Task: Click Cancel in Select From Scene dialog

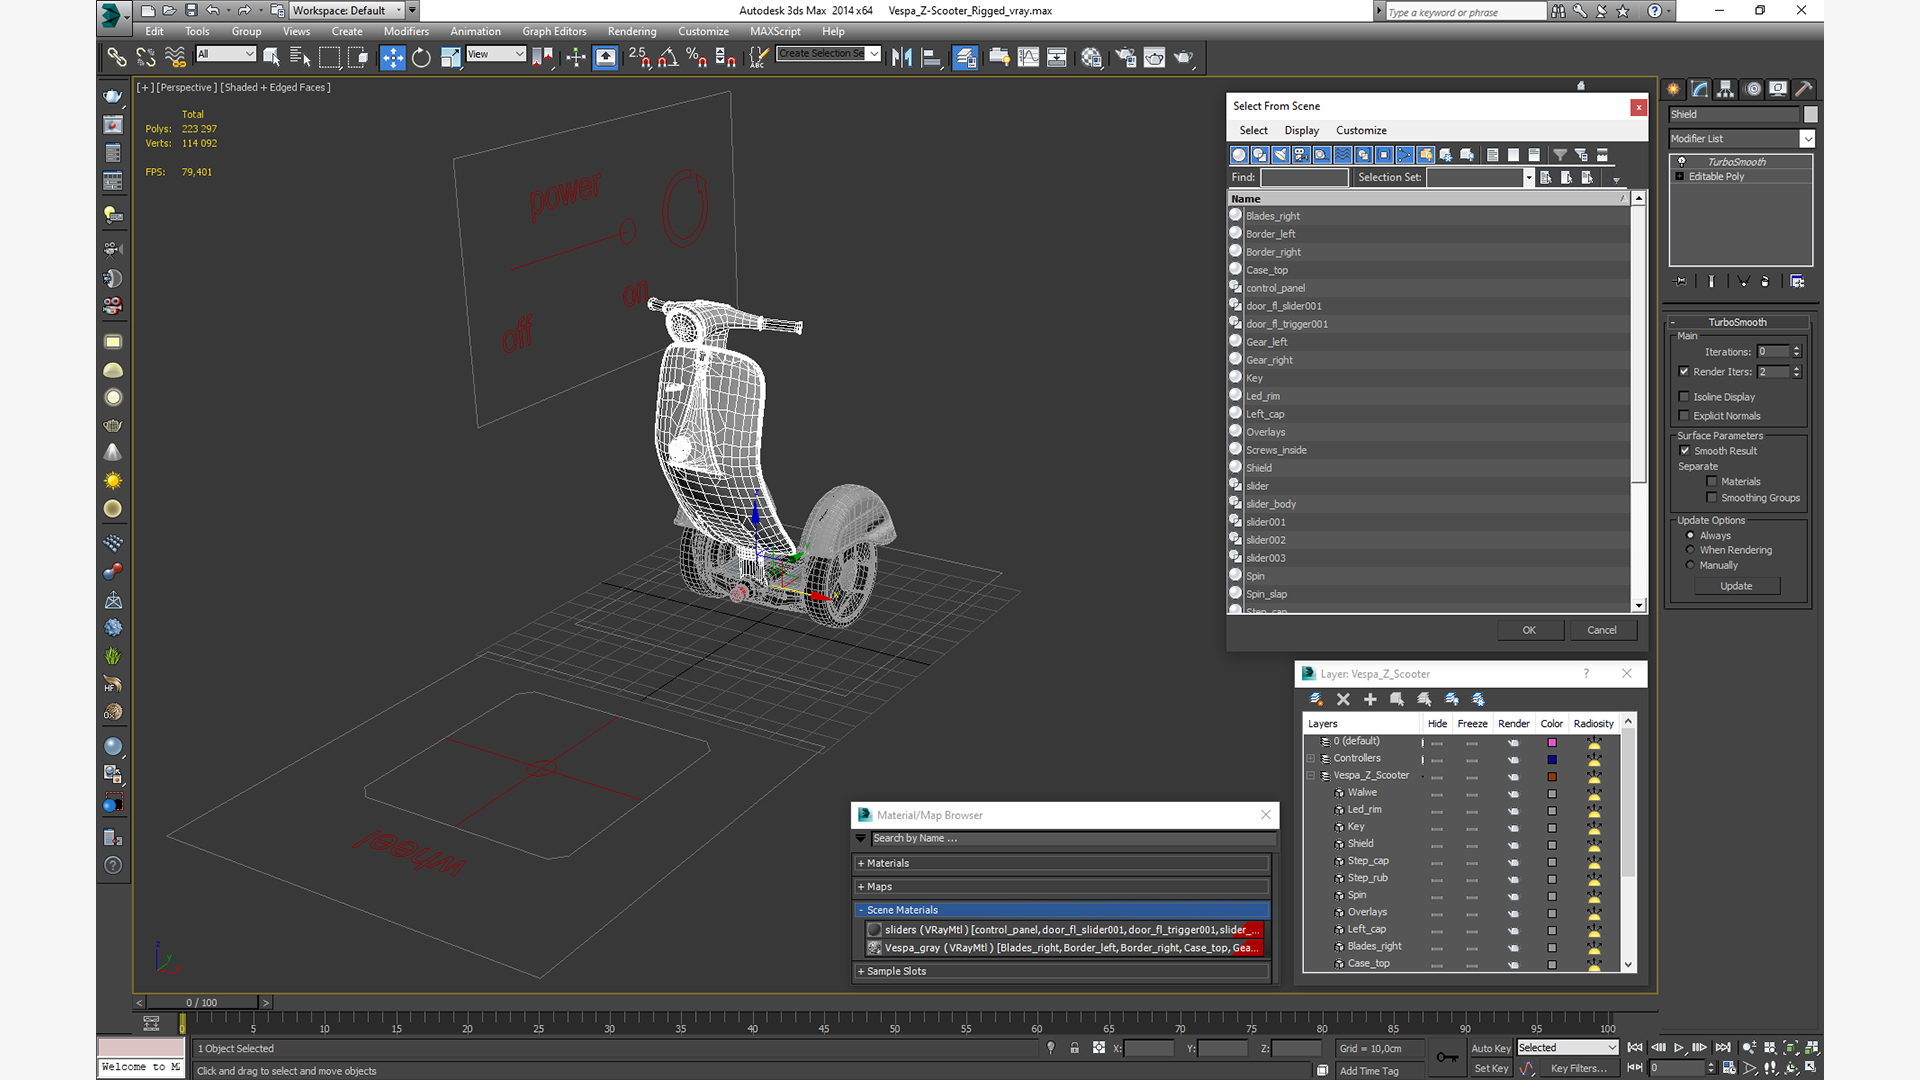Action: [x=1602, y=631]
